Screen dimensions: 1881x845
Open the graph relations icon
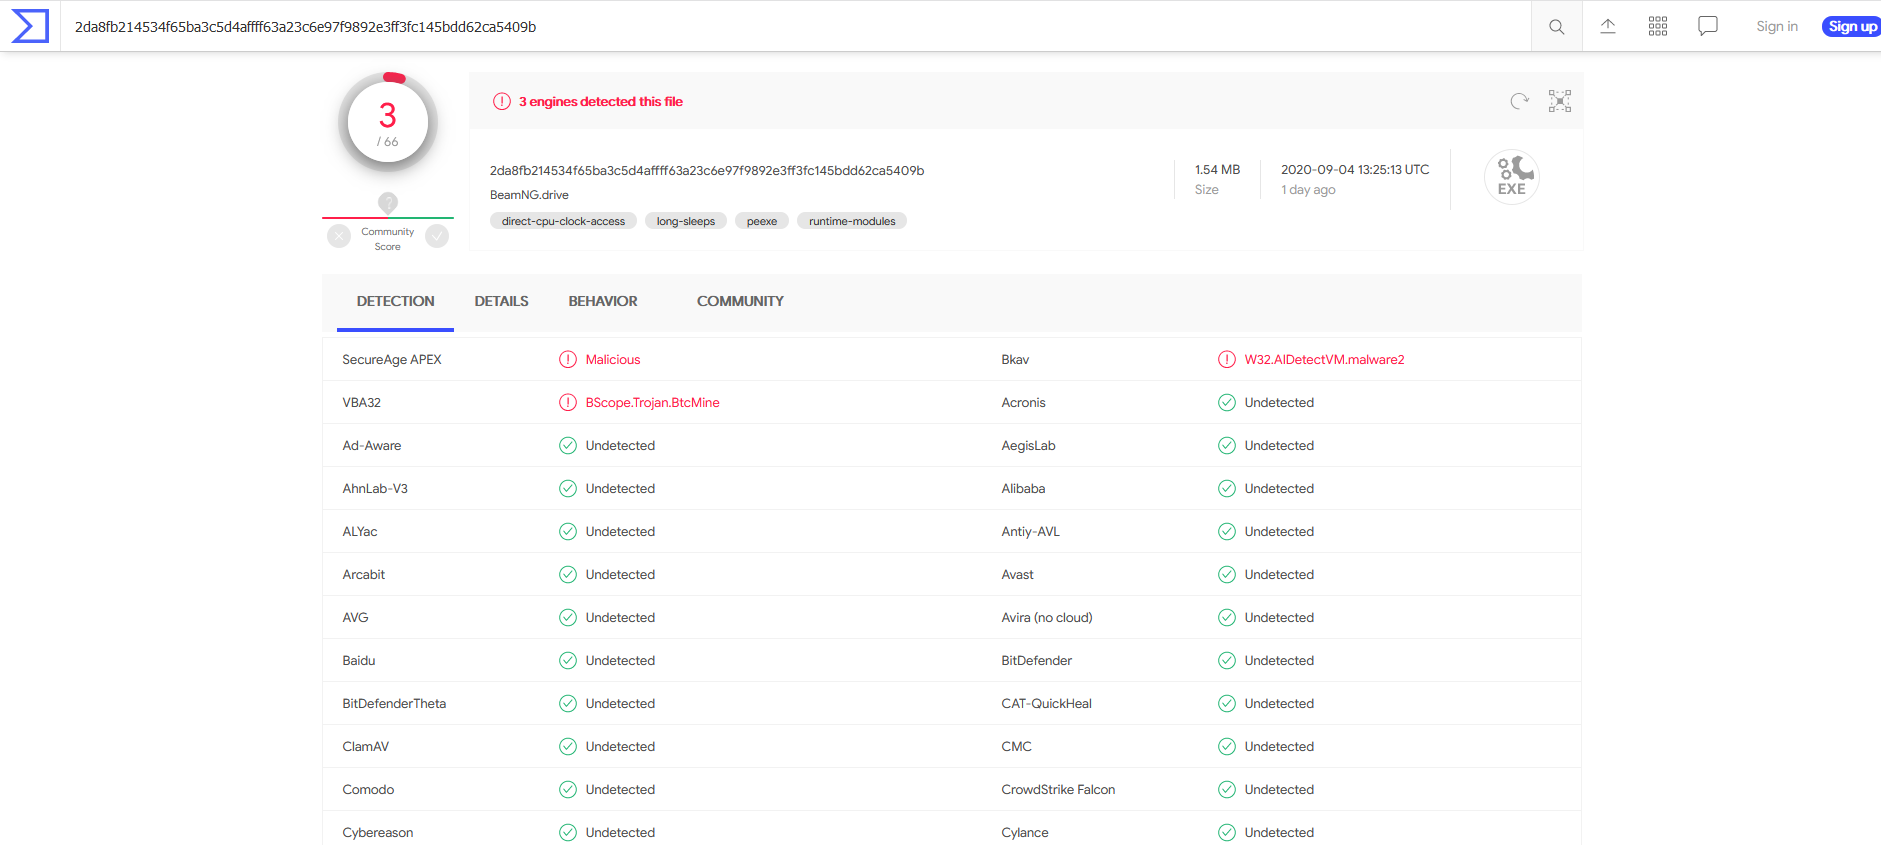(x=1560, y=101)
